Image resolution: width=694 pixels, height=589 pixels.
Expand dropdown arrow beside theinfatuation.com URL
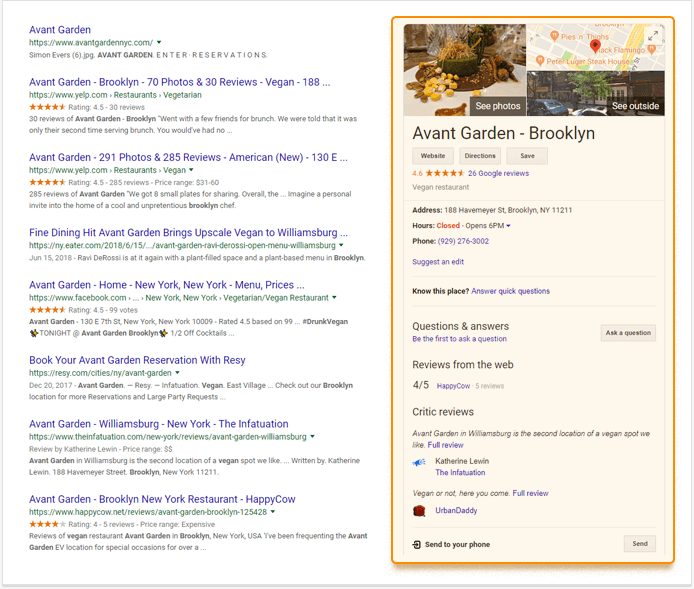[312, 436]
